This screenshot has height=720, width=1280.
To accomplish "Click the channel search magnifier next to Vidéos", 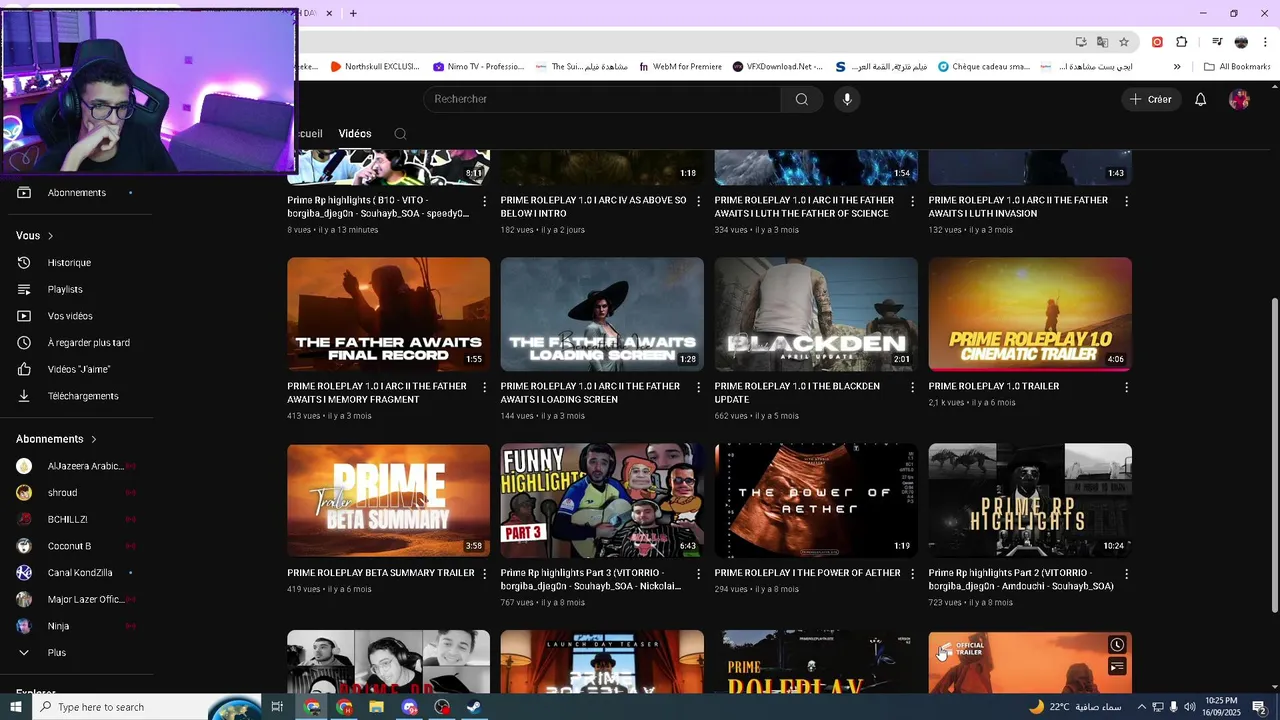I will (x=400, y=134).
